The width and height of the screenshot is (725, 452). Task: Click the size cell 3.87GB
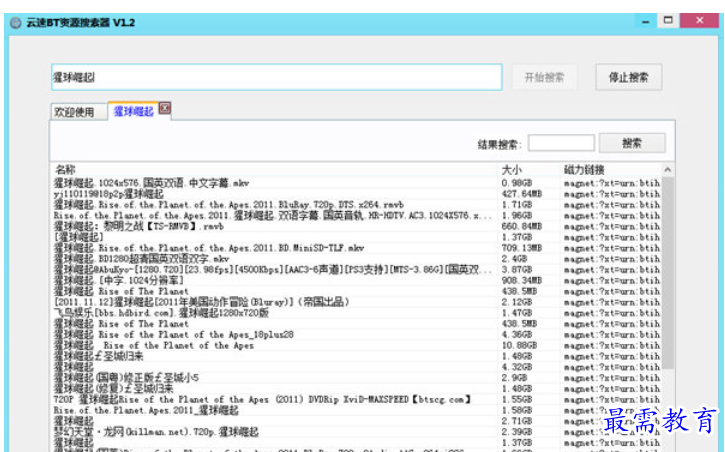(517, 269)
